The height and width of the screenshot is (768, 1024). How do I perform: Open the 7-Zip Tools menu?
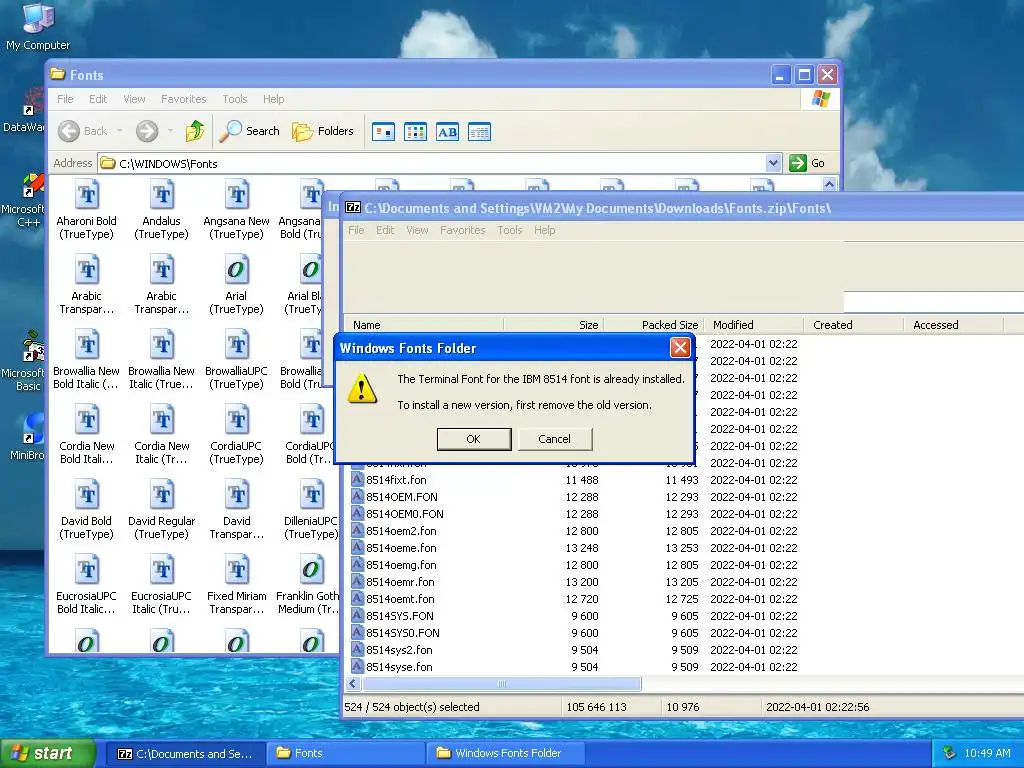click(x=510, y=230)
